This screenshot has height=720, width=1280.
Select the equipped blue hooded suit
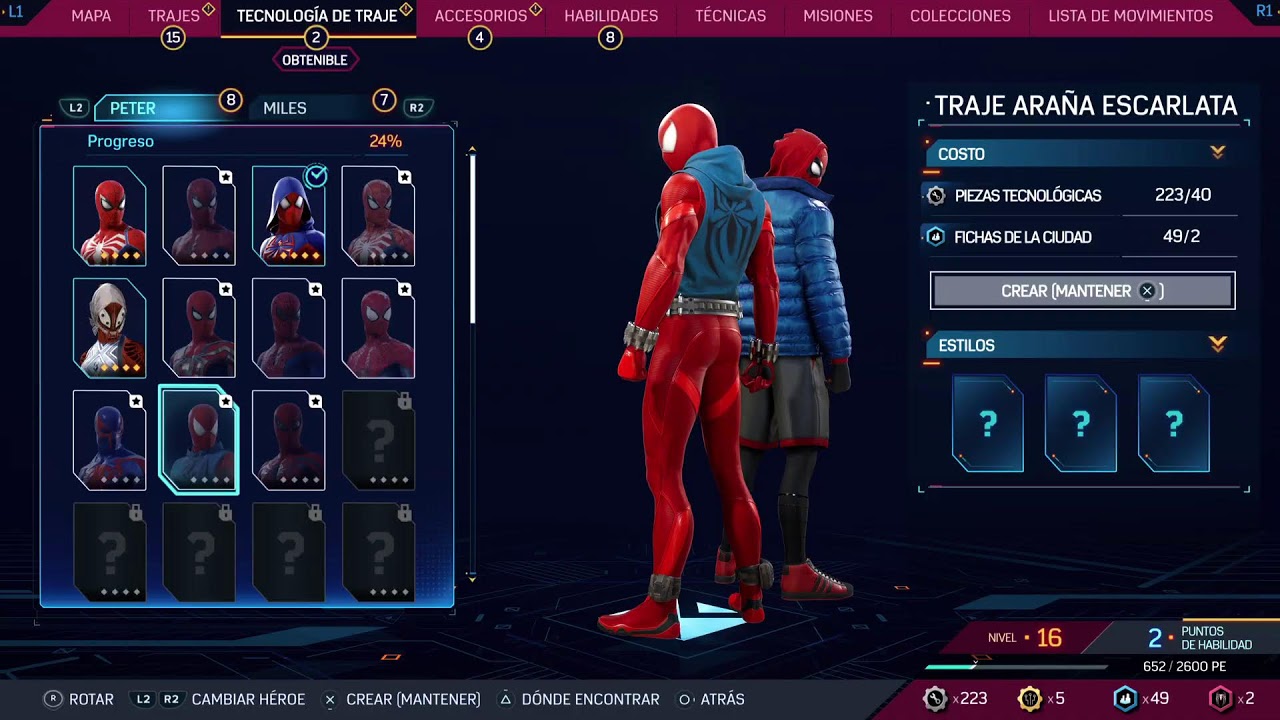[289, 216]
